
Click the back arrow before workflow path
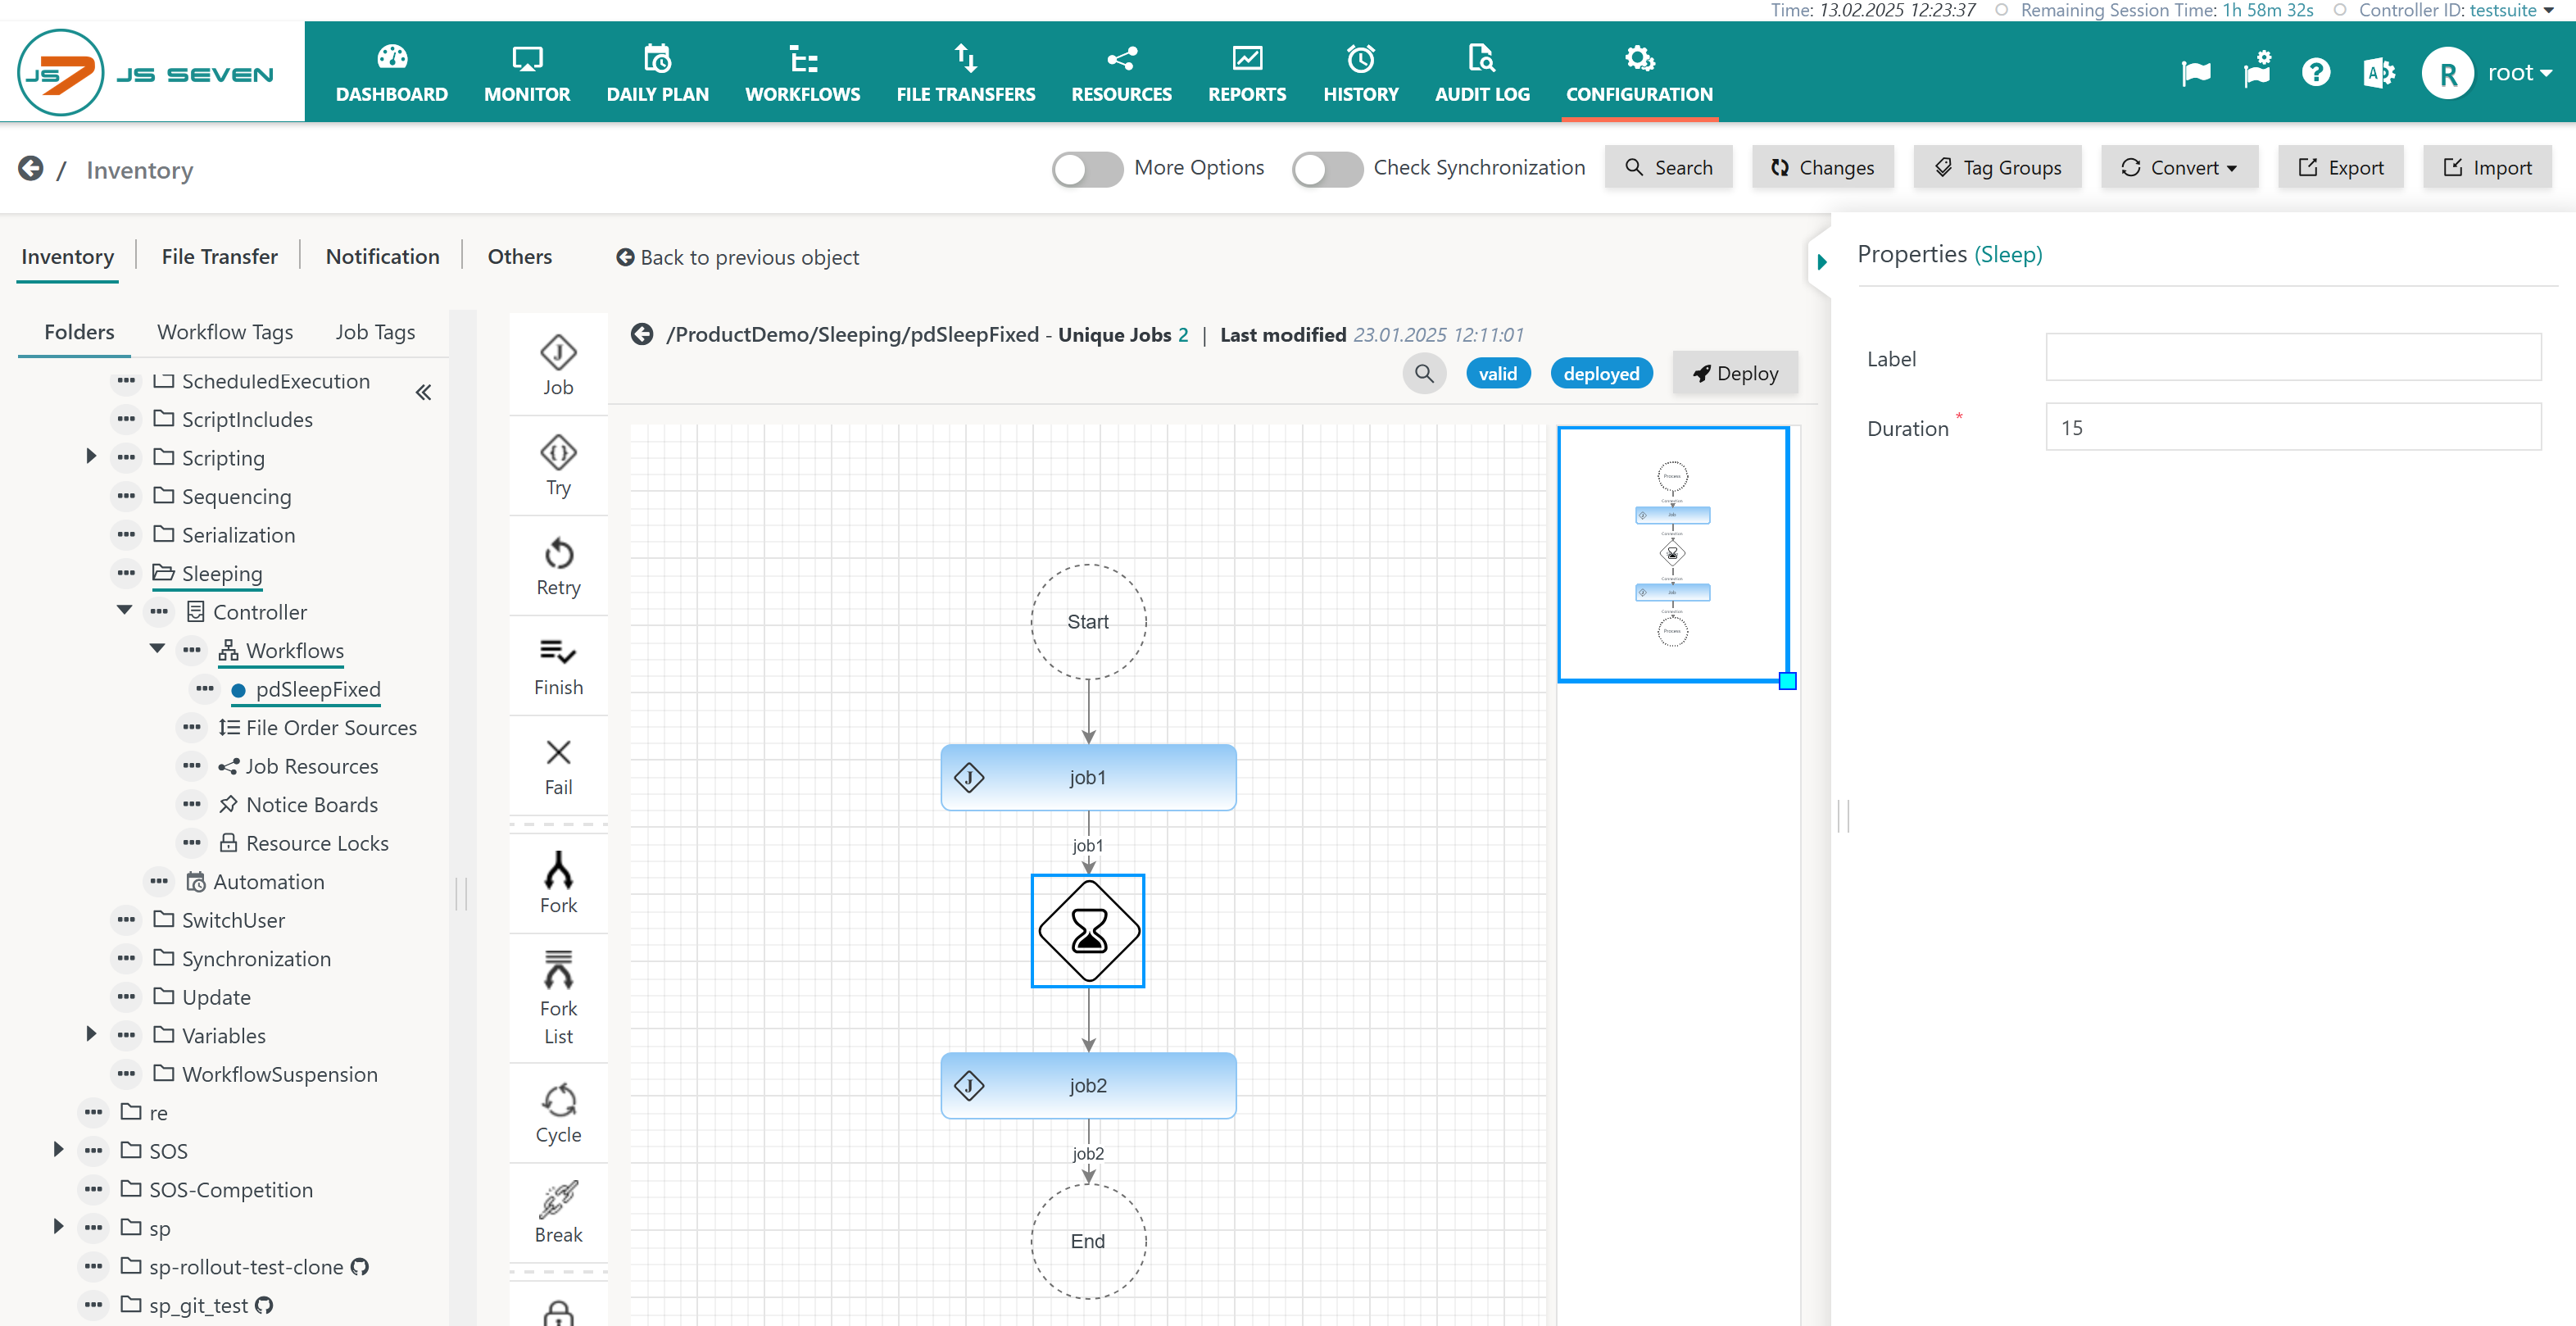(642, 334)
